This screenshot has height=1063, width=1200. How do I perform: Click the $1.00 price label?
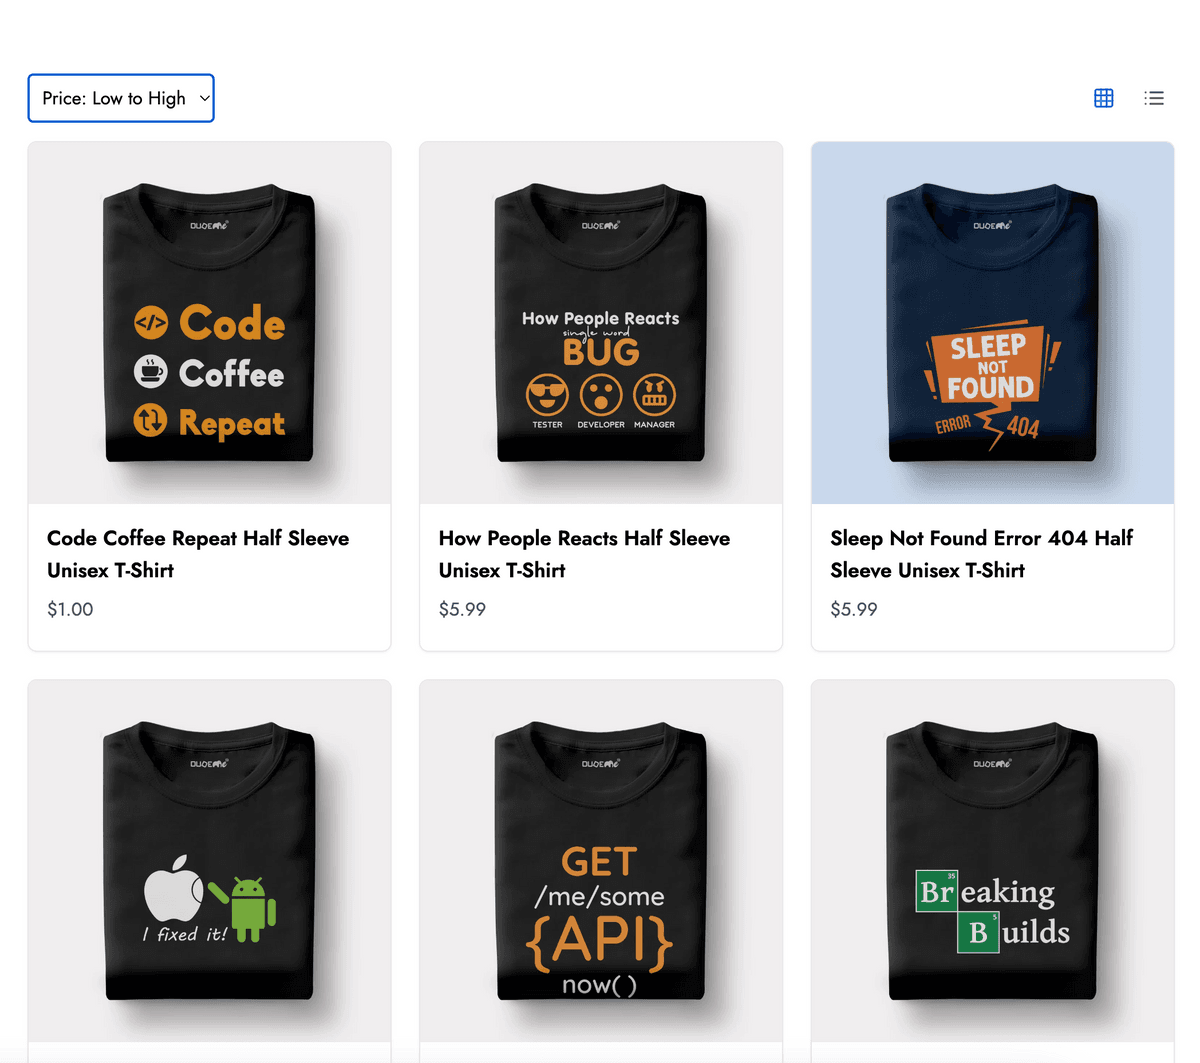pyautogui.click(x=70, y=609)
